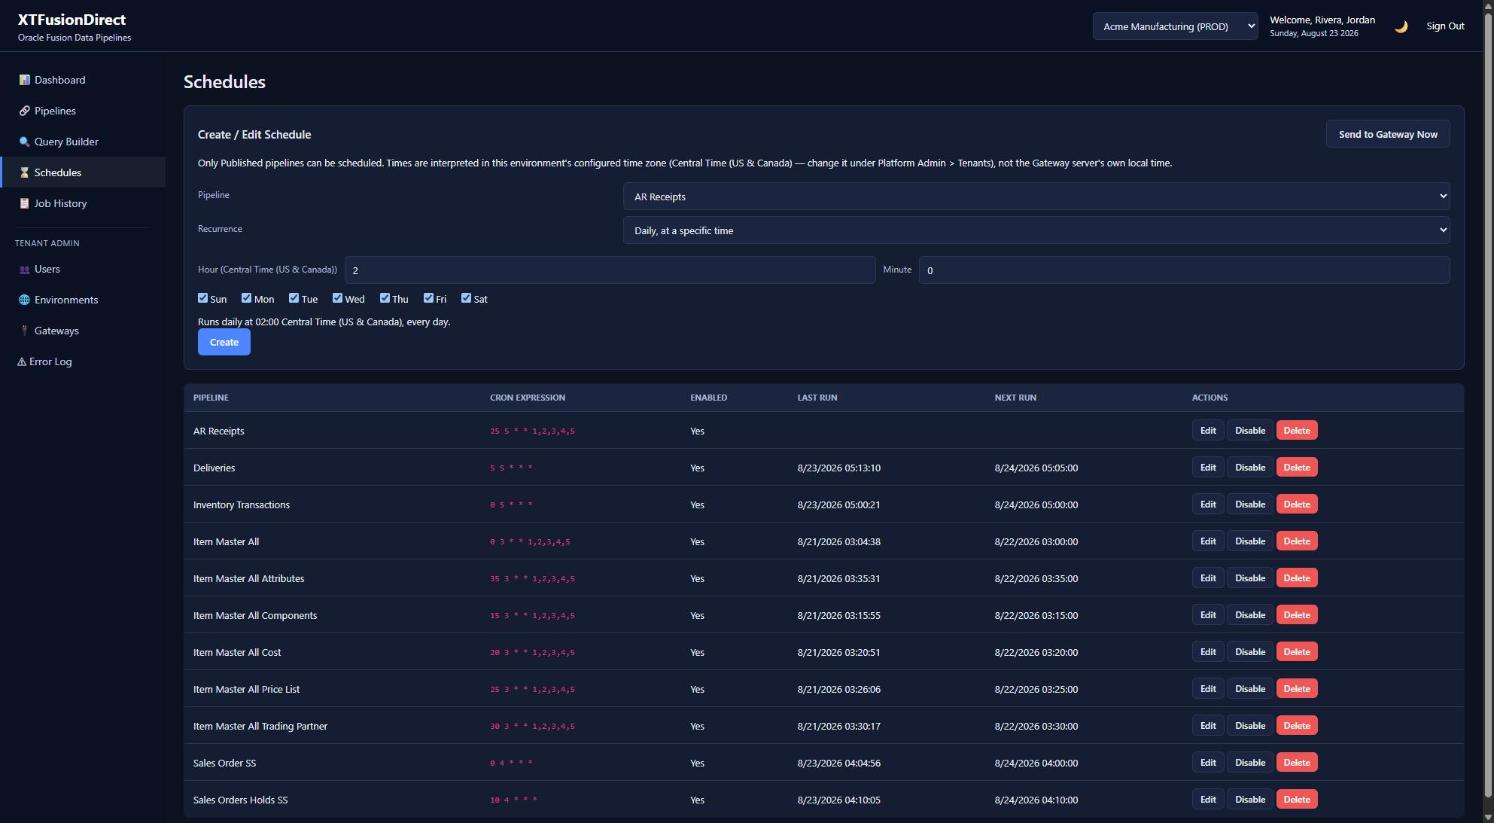Screen dimensions: 1494x823
Task: Uncheck the Thu day checkbox
Action: point(384,298)
